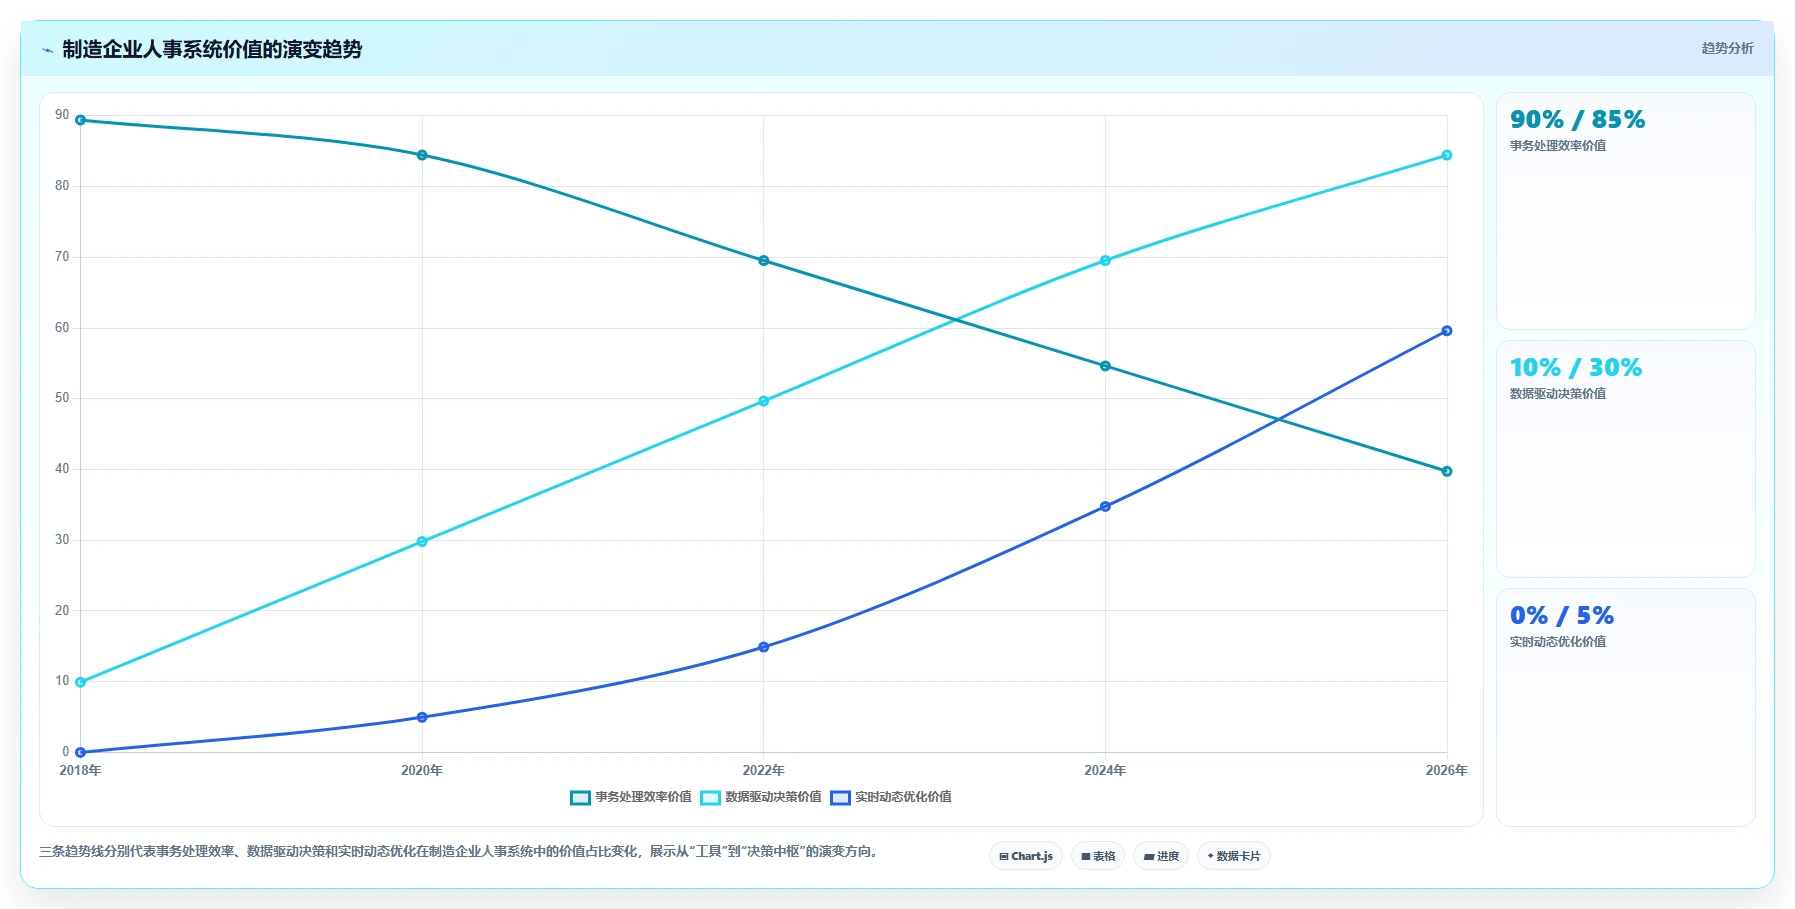Screen dimensions: 1795x909
Task: Toggle the 事务处理效率价值 legend swatch
Action: (580, 798)
